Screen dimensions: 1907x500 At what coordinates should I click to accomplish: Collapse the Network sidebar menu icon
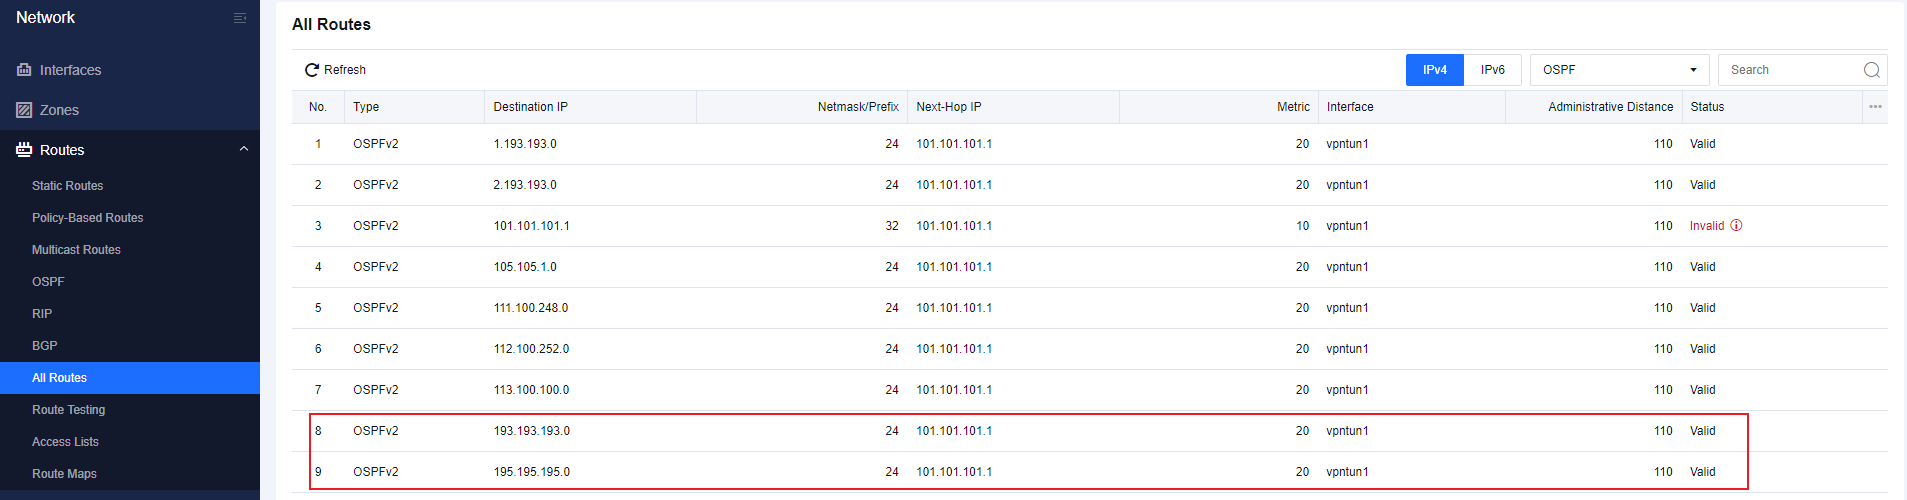tap(240, 18)
